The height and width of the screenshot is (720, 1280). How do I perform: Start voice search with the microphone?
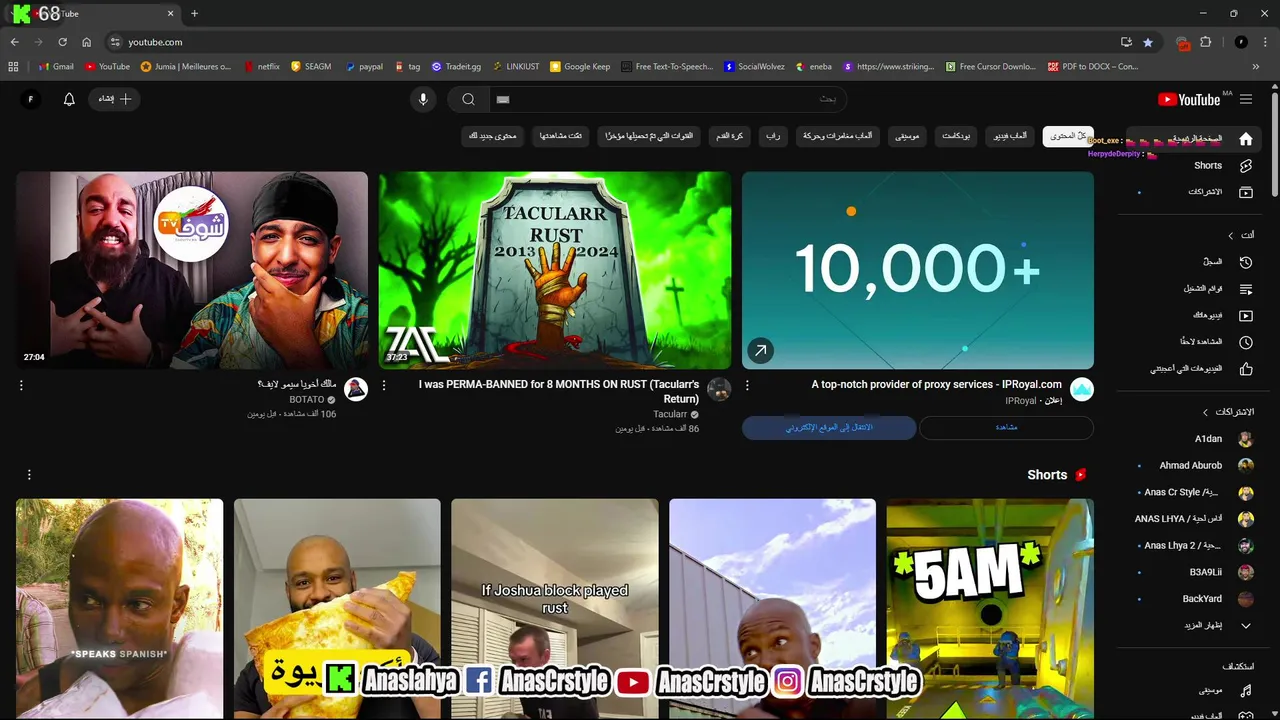pos(423,99)
